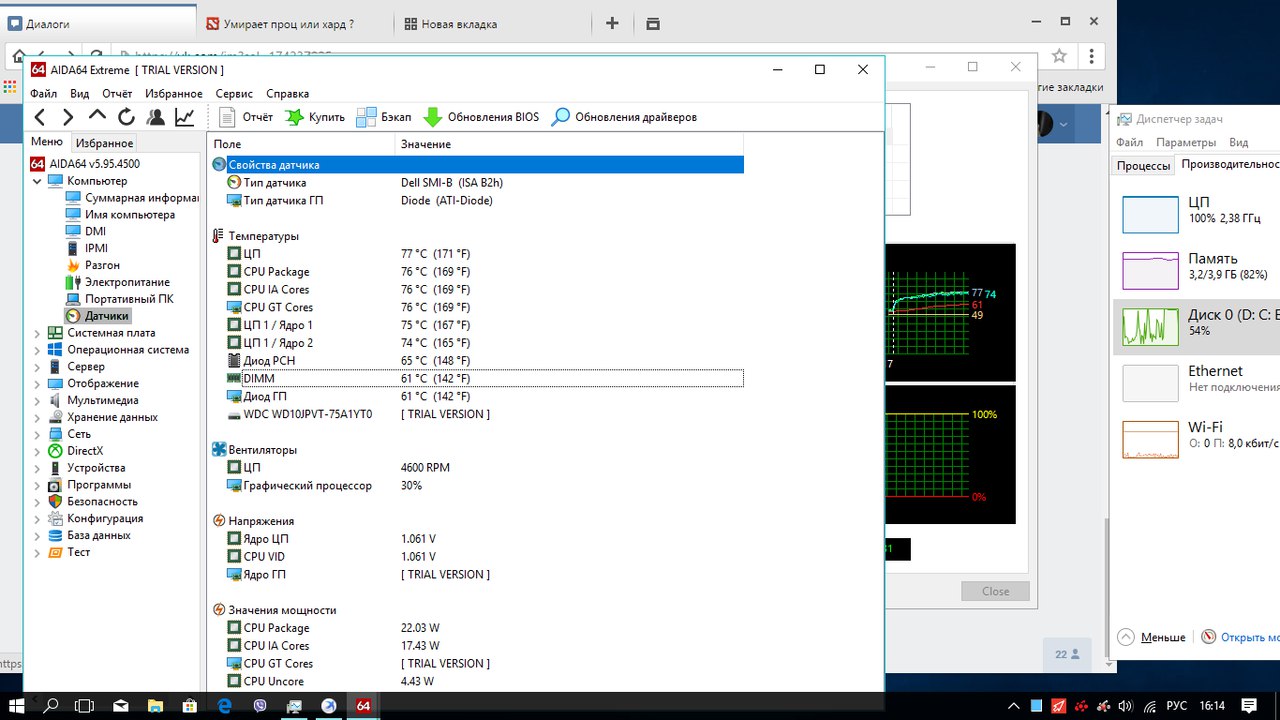Screen dimensions: 1280x720
Task: Select the Разгон item in the tree
Action: (x=102, y=265)
